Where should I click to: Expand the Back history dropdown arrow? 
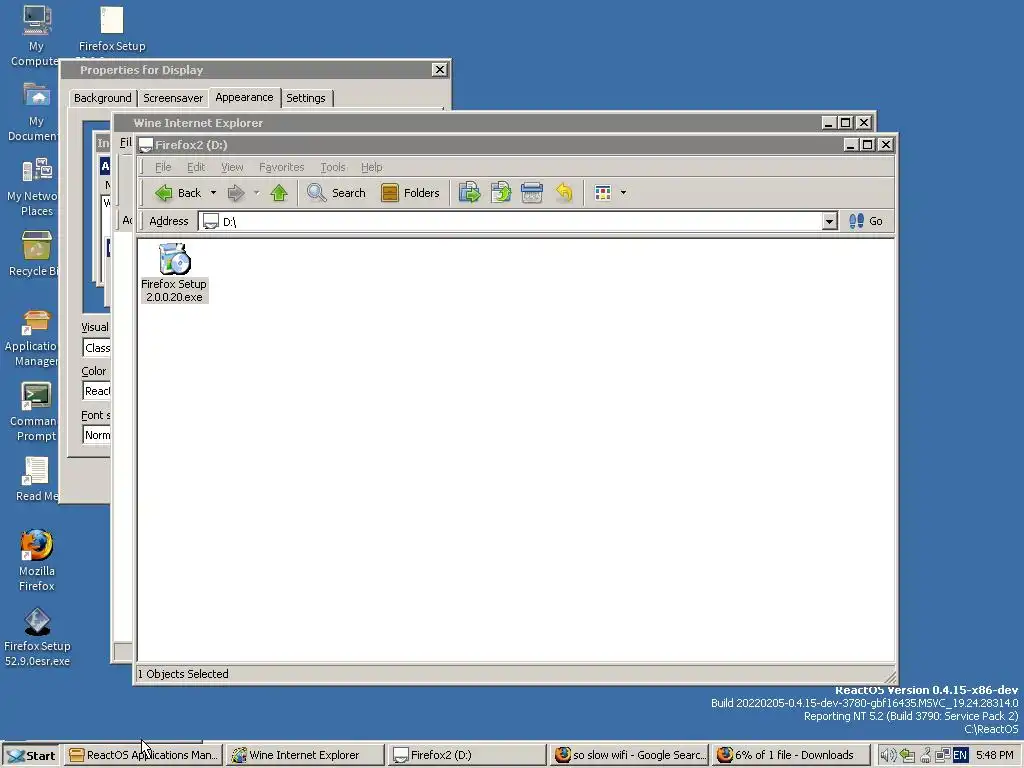click(x=213, y=193)
